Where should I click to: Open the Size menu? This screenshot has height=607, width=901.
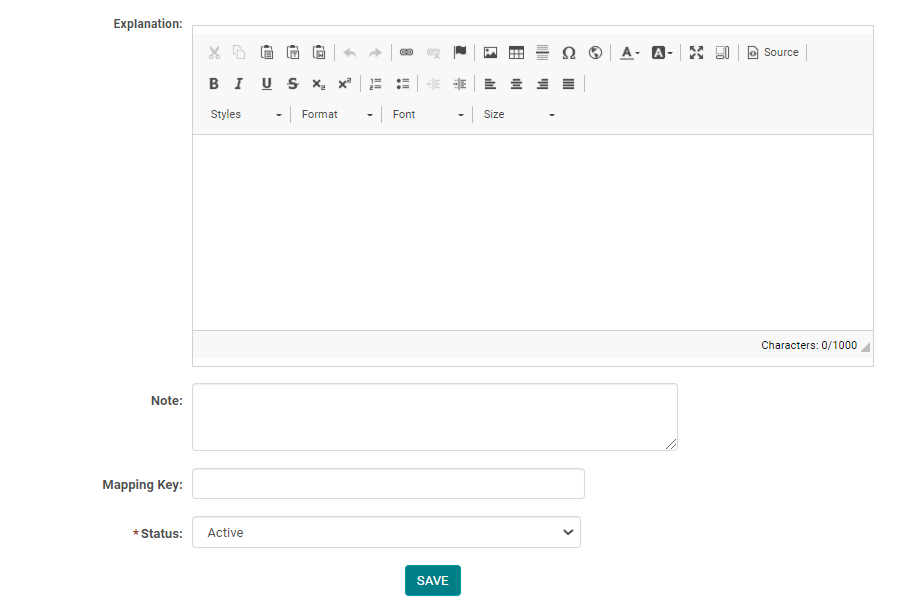(x=519, y=115)
